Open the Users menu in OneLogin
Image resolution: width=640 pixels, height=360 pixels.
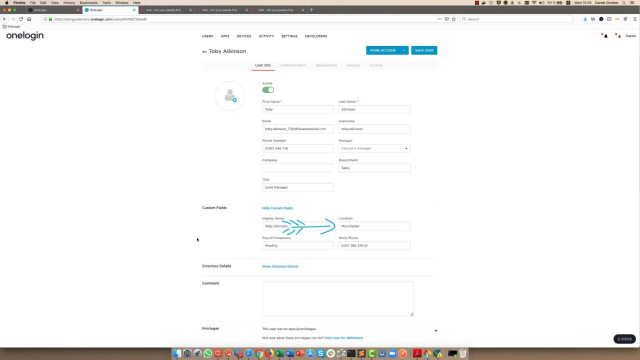point(207,36)
